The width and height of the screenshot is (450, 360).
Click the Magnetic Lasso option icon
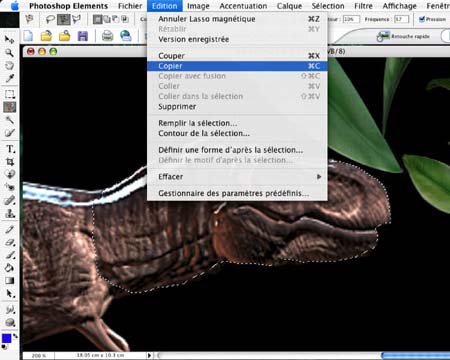coord(63,19)
